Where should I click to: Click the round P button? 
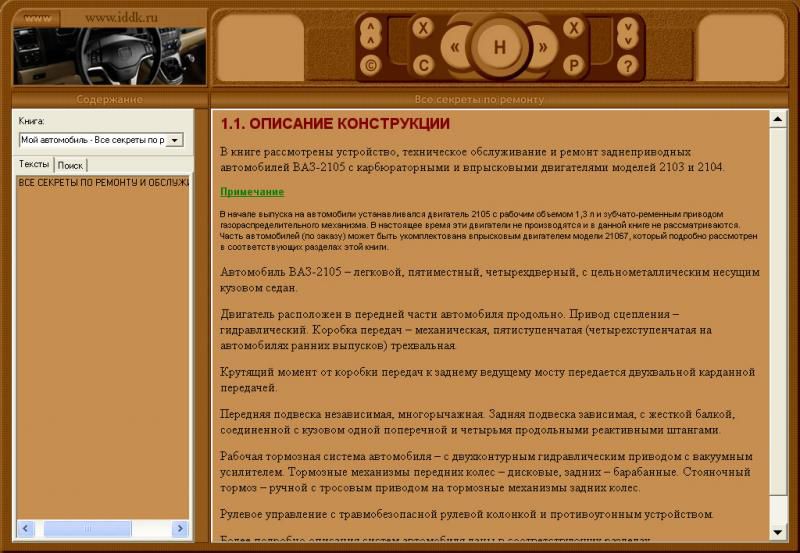point(574,66)
